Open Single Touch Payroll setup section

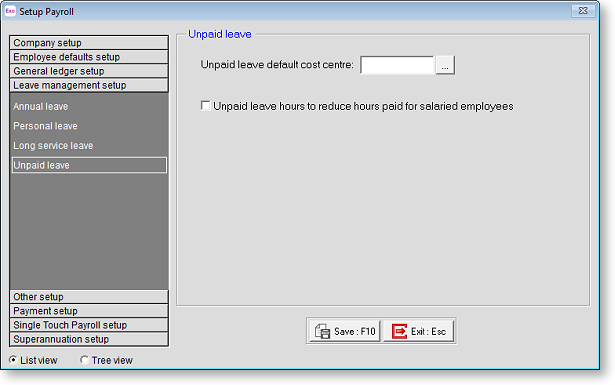coord(89,325)
